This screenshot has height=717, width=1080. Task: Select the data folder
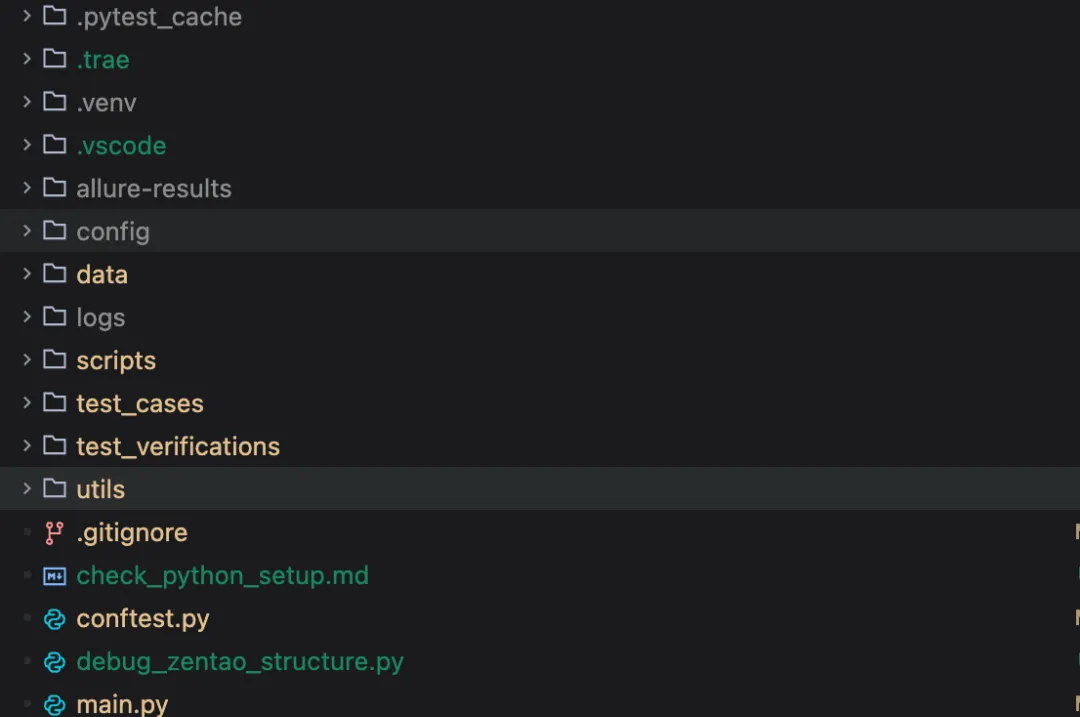tap(102, 275)
